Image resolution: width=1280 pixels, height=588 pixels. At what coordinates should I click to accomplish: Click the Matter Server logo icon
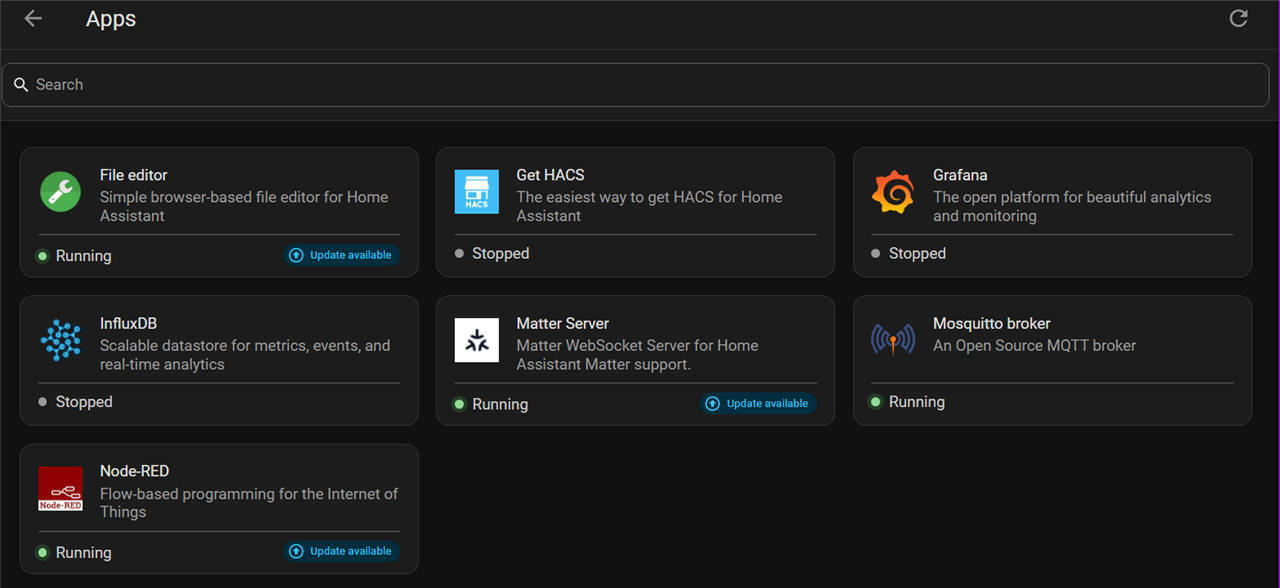click(x=476, y=340)
